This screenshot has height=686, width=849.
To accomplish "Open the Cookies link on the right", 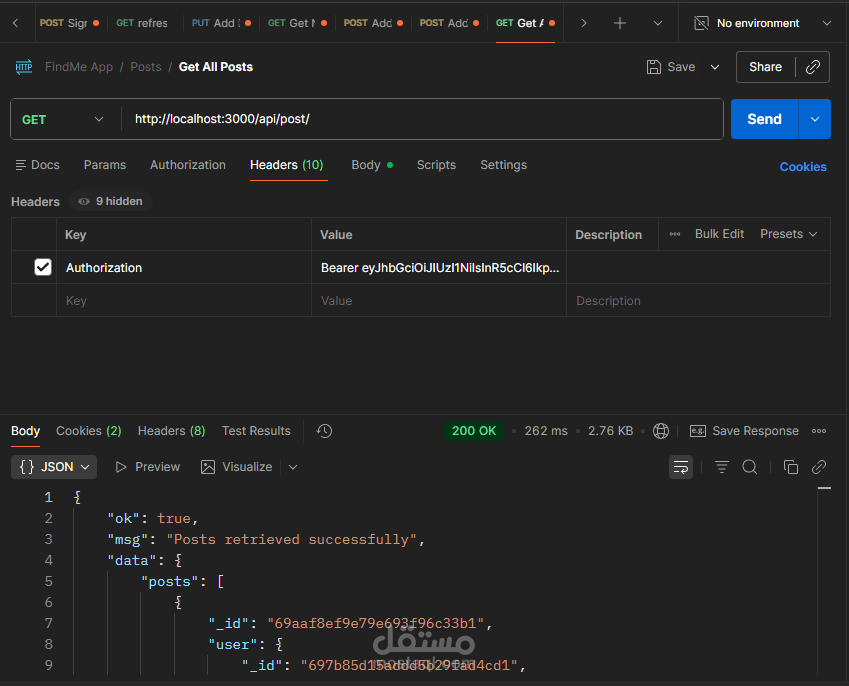I will [x=802, y=167].
